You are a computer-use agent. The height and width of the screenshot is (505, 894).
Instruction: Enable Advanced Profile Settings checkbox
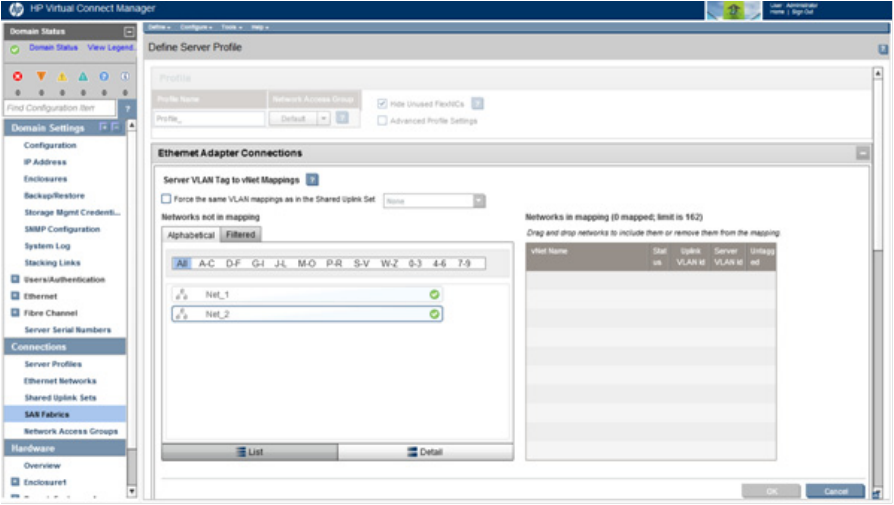pyautogui.click(x=382, y=120)
